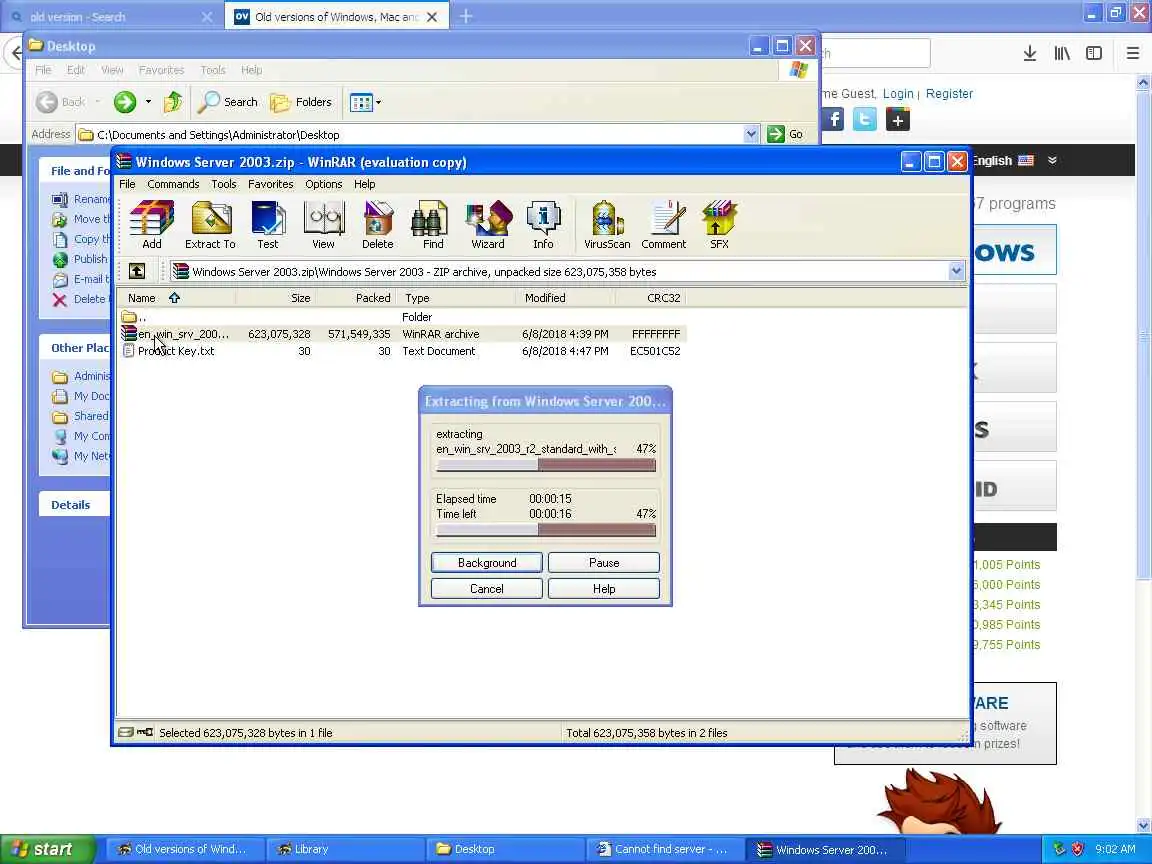The height and width of the screenshot is (864, 1152).
Task: Open Firefox library icon
Action: point(1062,53)
